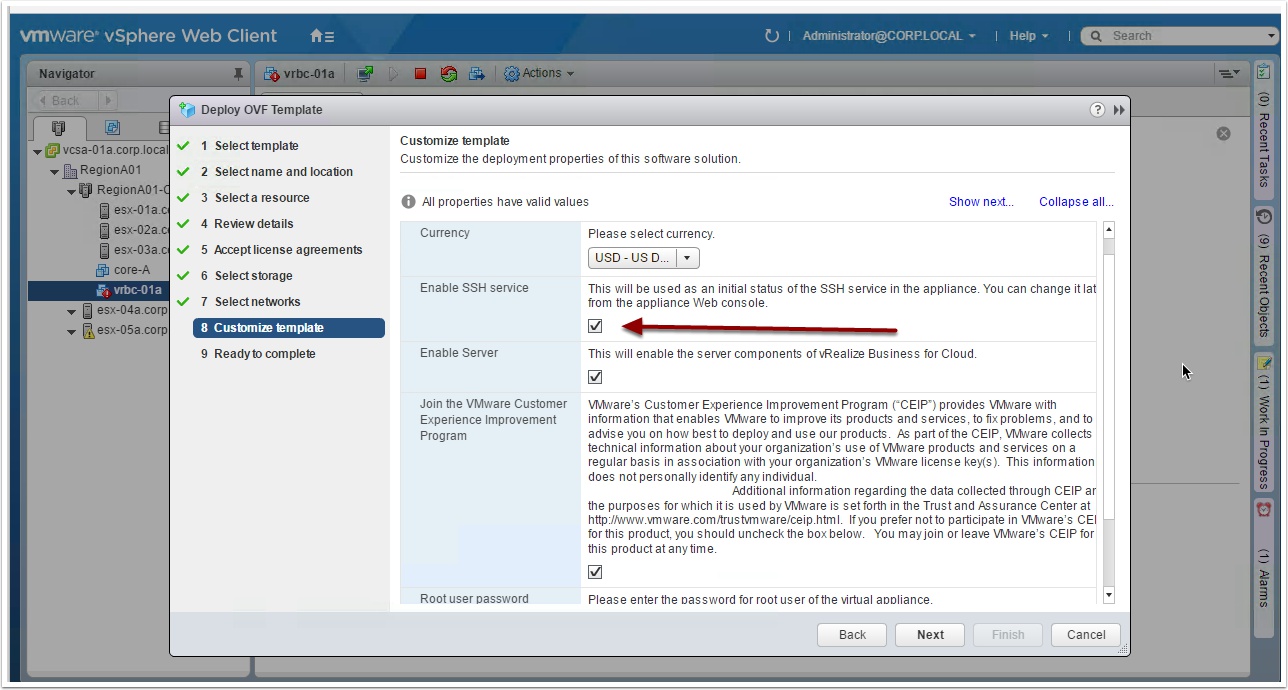Click the refresh icon in the header
This screenshot has width=1288, height=690.
[771, 36]
